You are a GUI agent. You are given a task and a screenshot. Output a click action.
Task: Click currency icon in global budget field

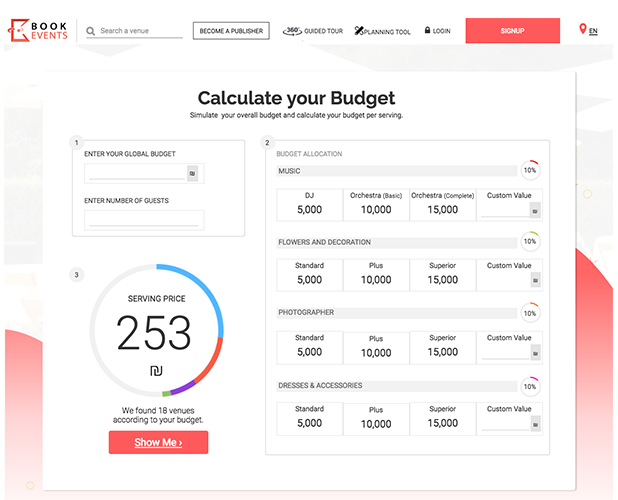click(x=192, y=173)
